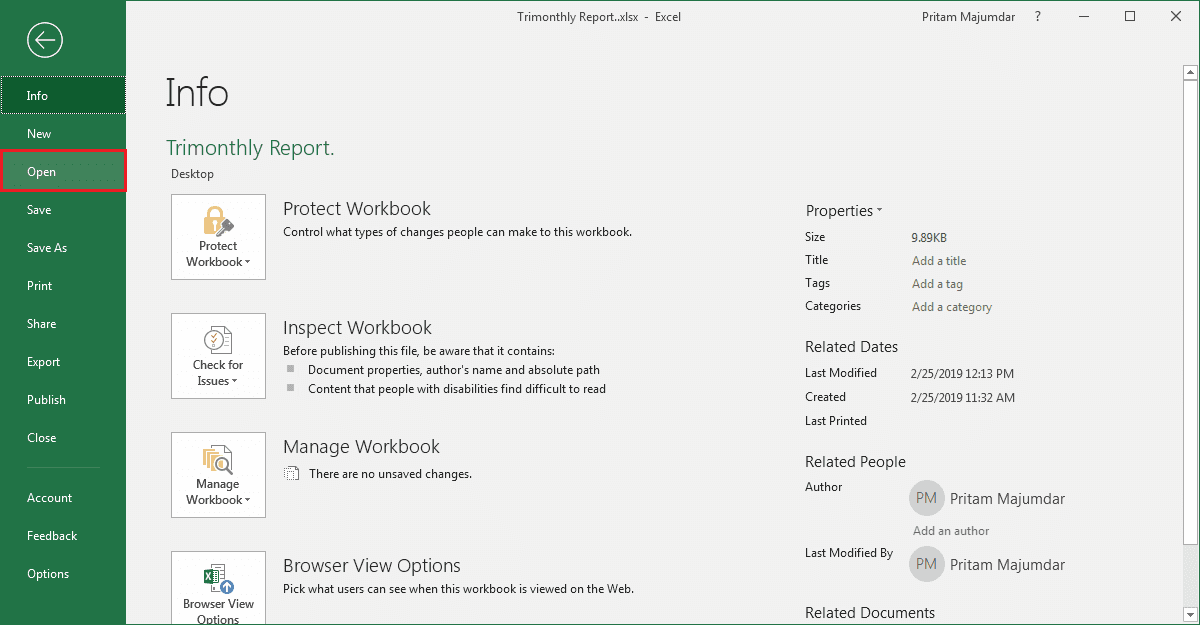Click the vertical scrollbar down arrow
The height and width of the screenshot is (625, 1200).
[1190, 614]
